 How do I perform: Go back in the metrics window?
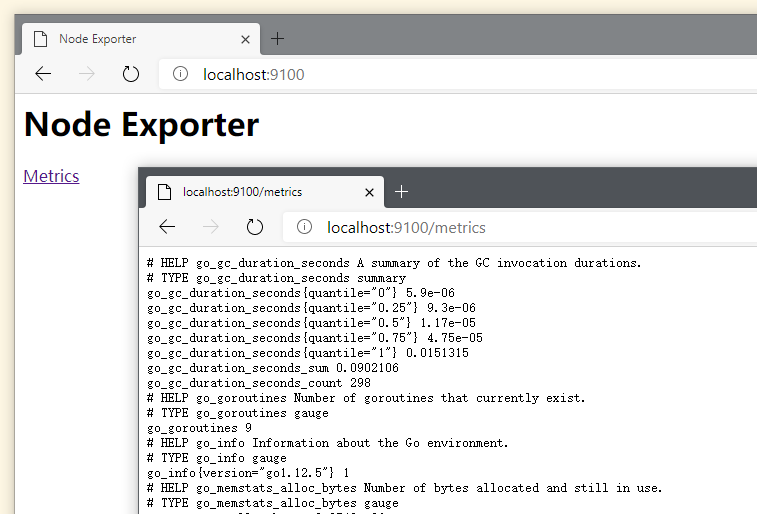(167, 227)
